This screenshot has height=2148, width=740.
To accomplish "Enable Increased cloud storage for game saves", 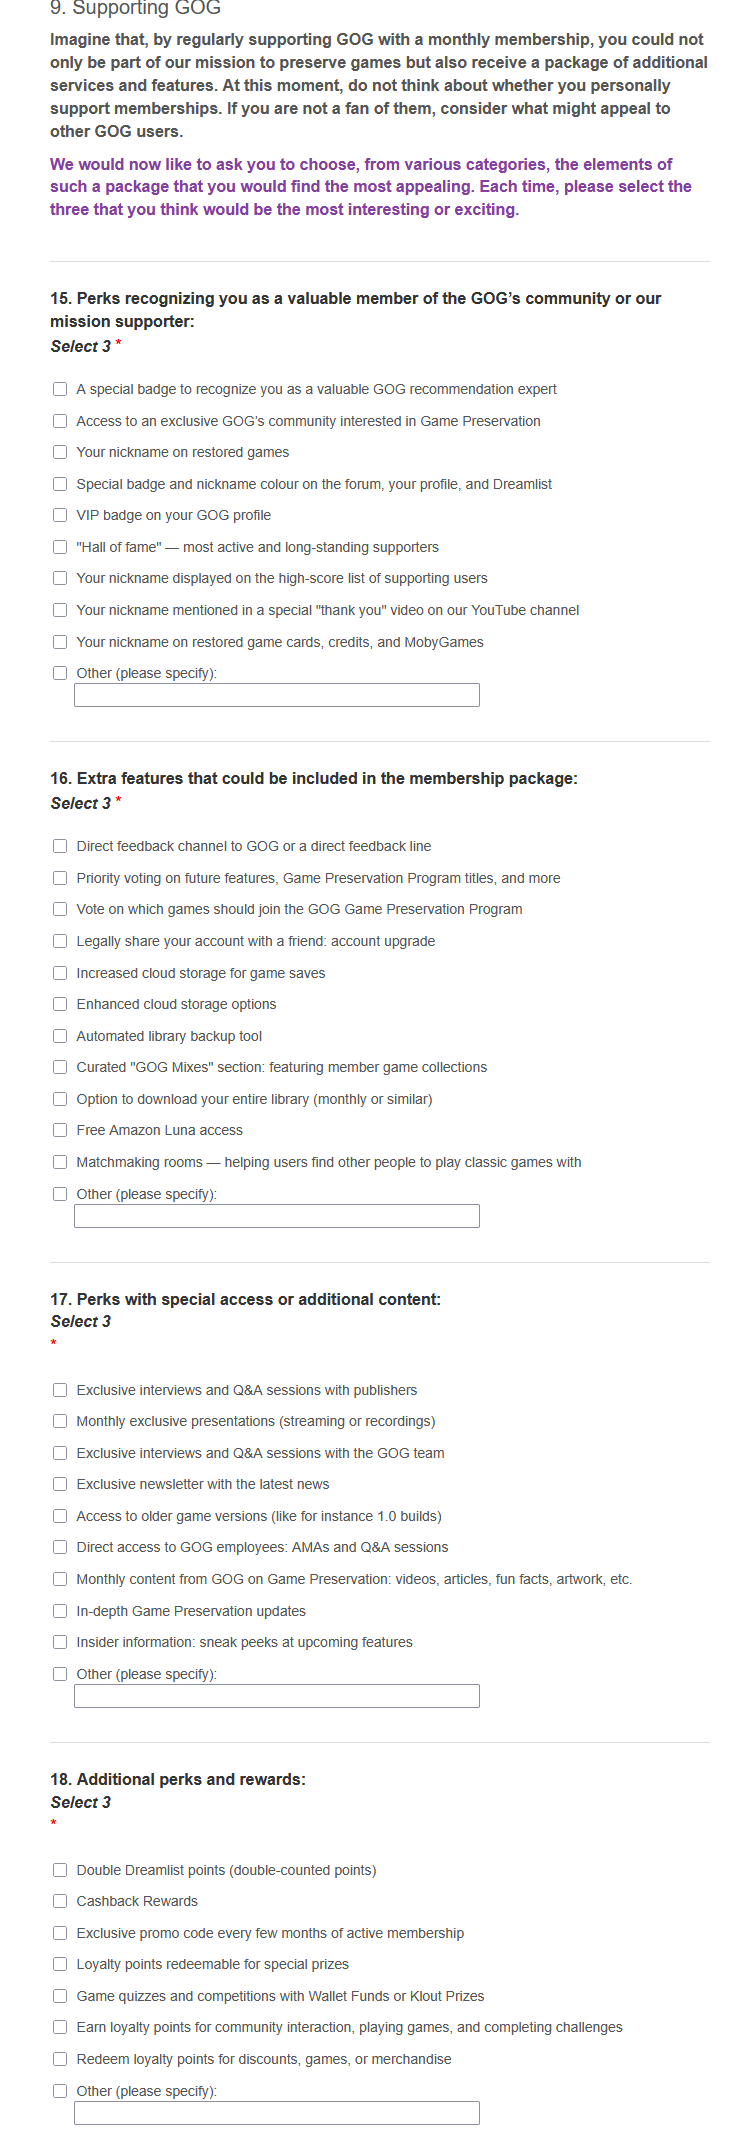I will [60, 973].
